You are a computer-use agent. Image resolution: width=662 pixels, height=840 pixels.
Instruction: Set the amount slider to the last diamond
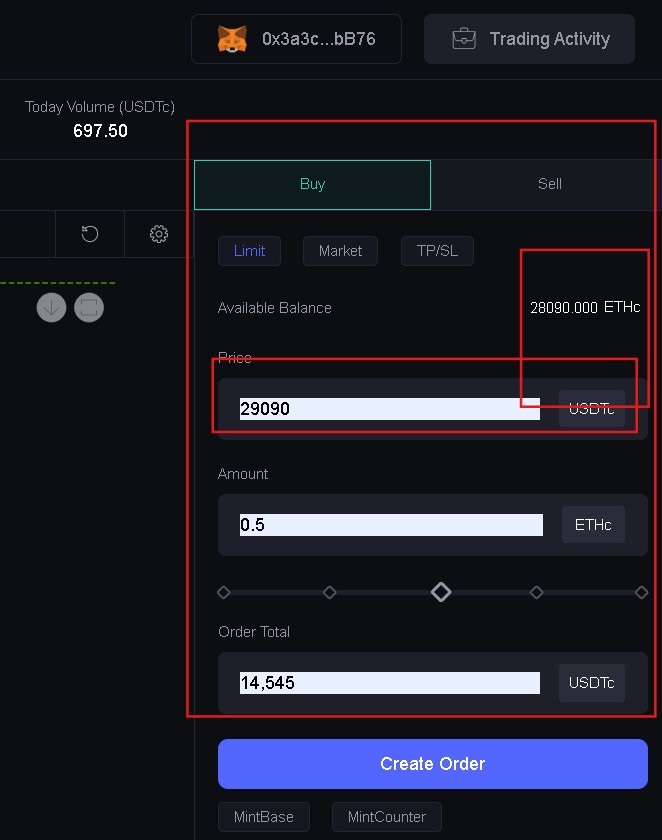point(641,592)
